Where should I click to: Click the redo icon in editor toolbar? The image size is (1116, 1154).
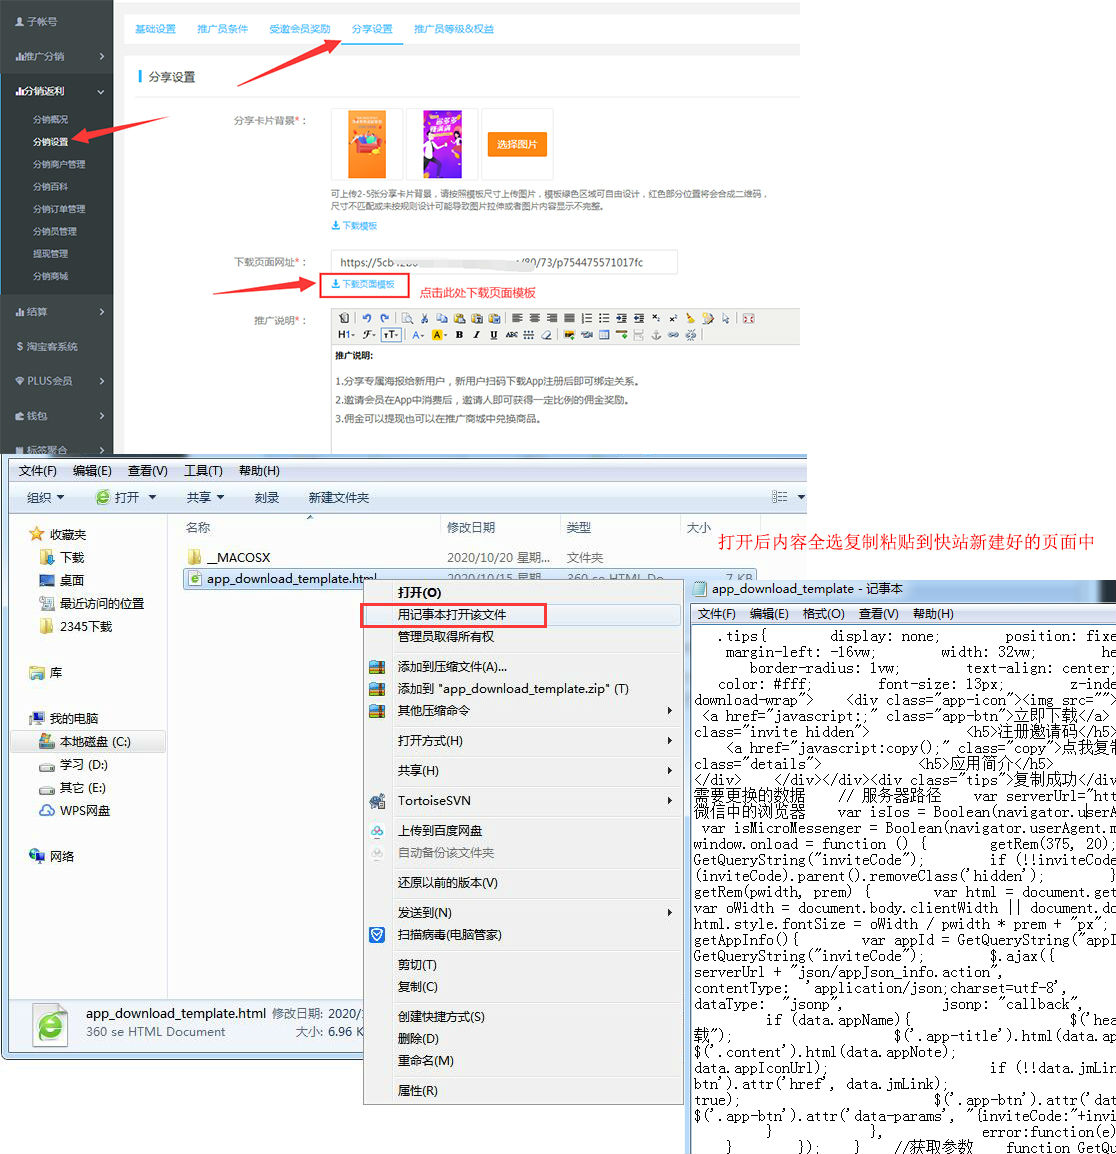point(384,318)
